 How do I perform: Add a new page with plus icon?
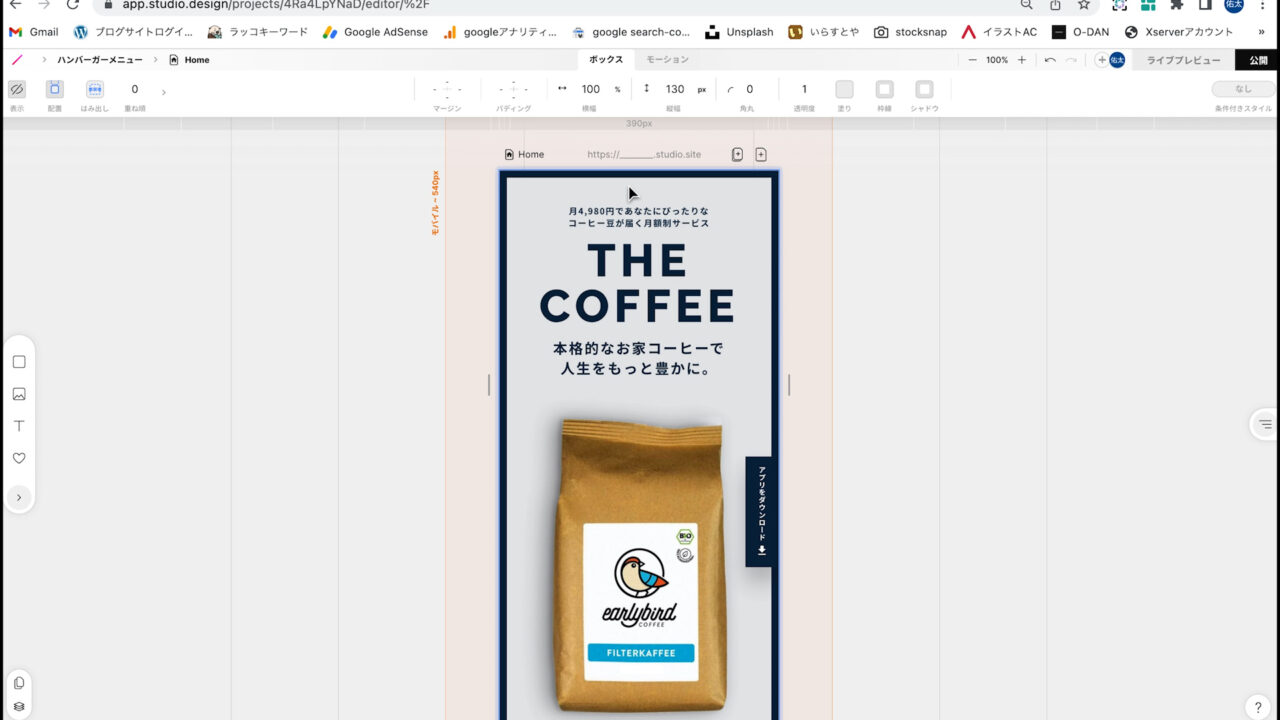tap(761, 154)
